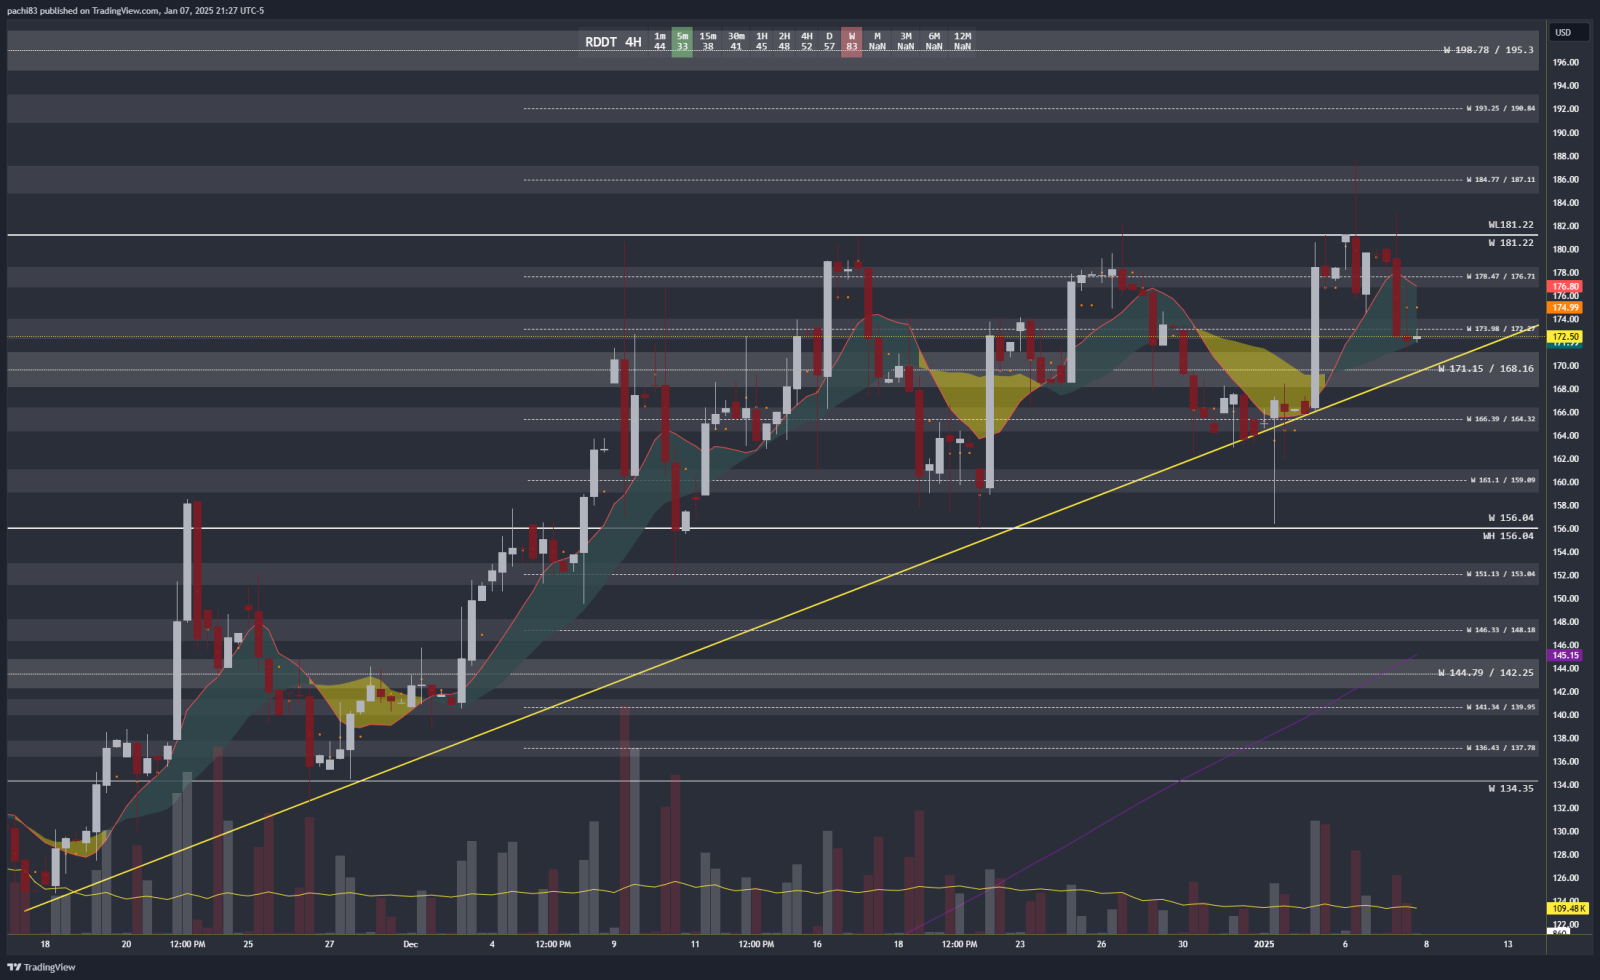Click the WL181.22 level label

(x=1511, y=225)
